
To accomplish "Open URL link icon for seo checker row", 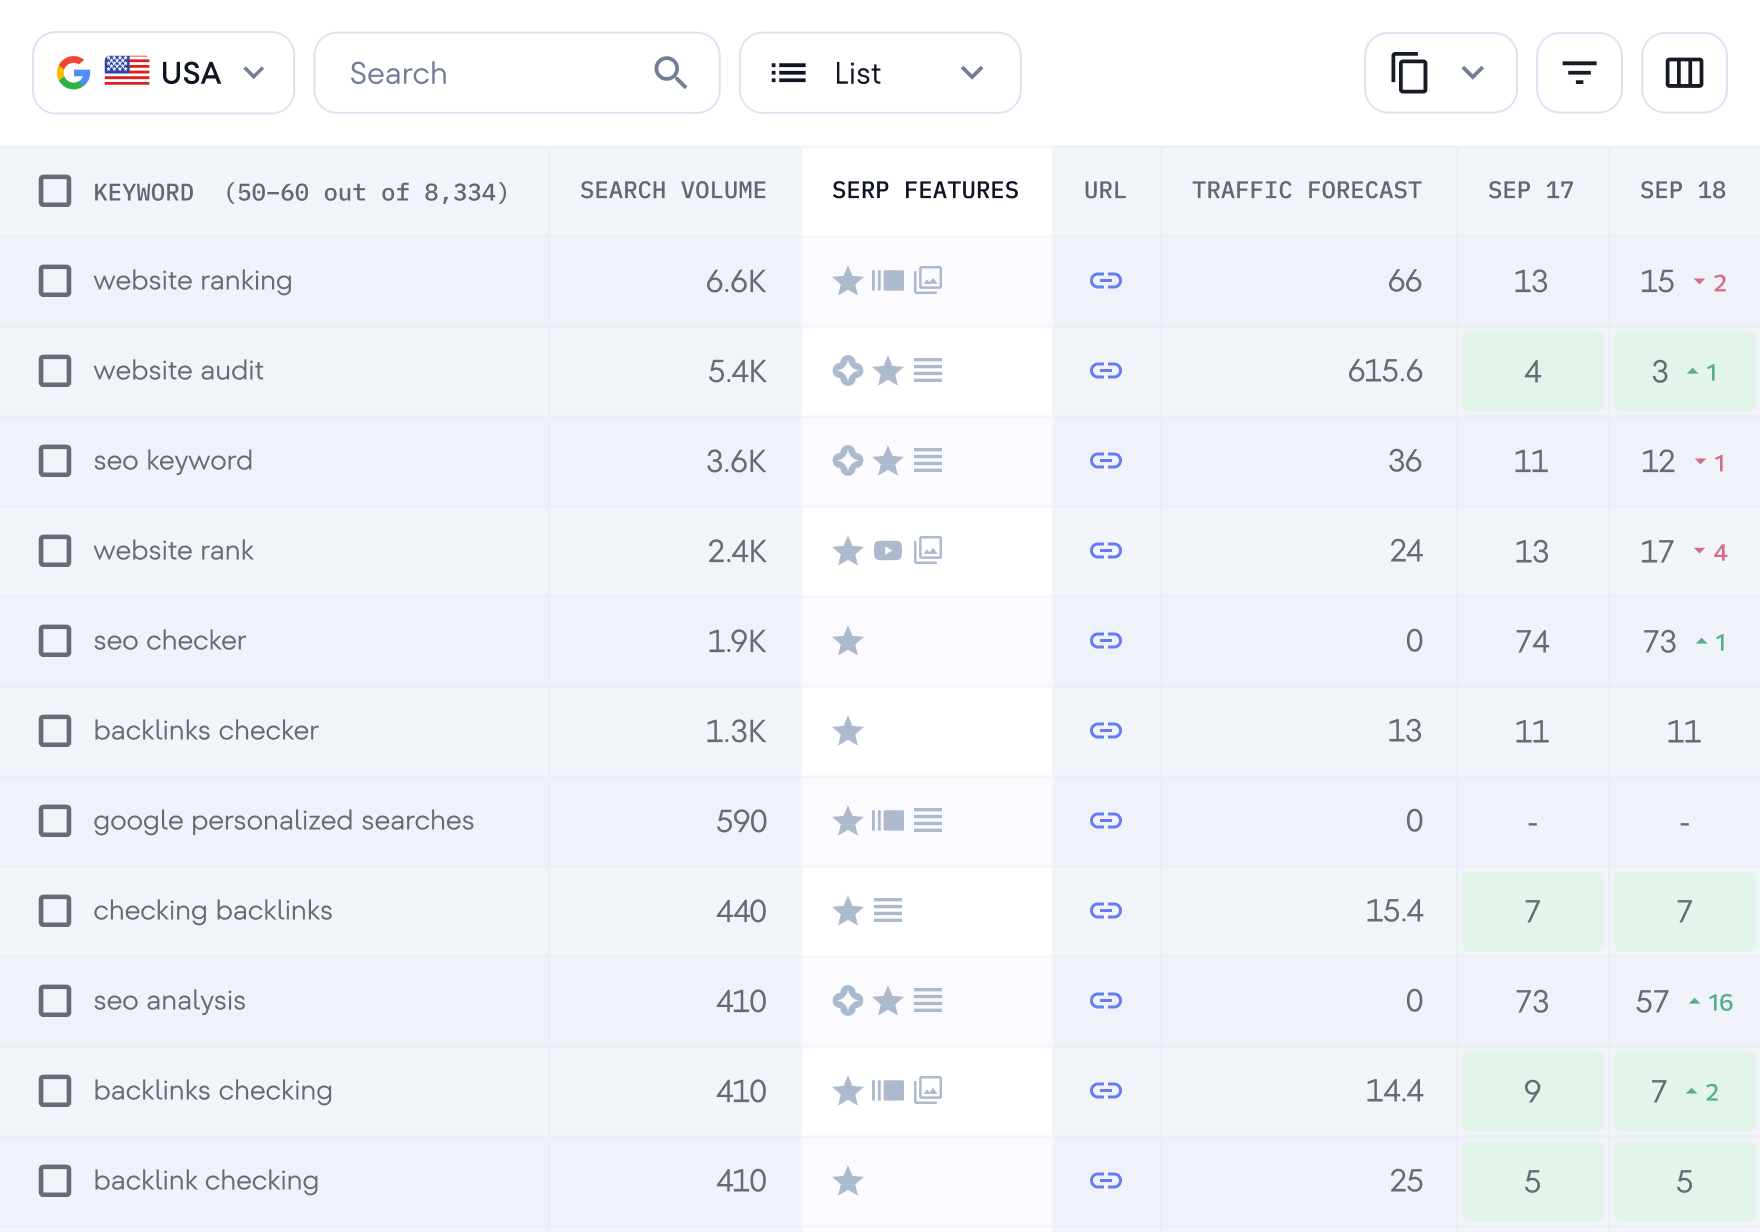I will pos(1105,641).
